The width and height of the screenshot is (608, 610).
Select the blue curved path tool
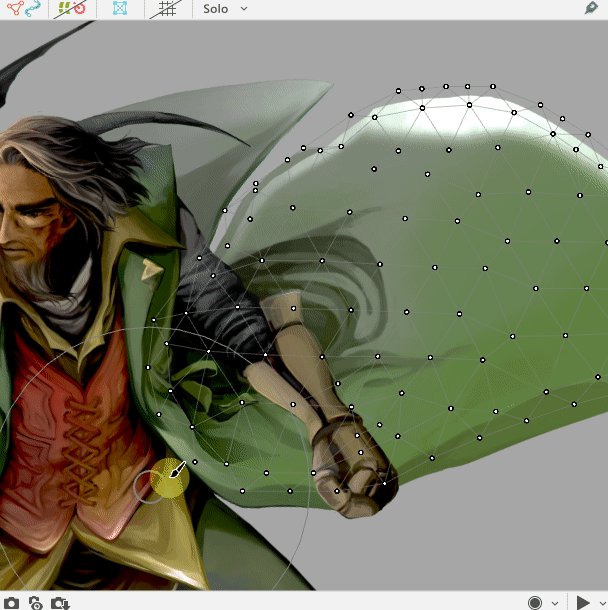pos(33,8)
